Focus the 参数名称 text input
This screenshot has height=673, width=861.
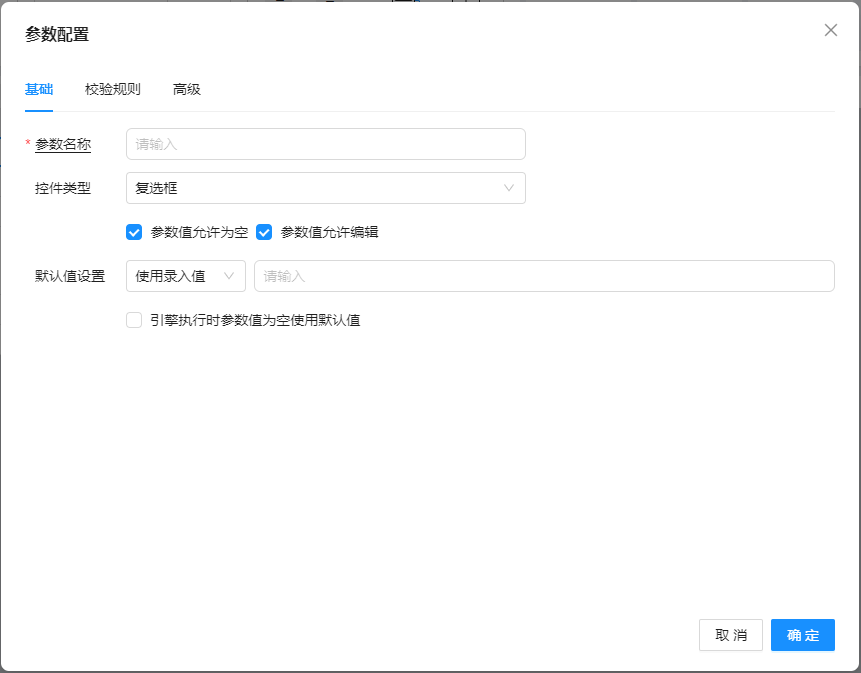pos(325,144)
